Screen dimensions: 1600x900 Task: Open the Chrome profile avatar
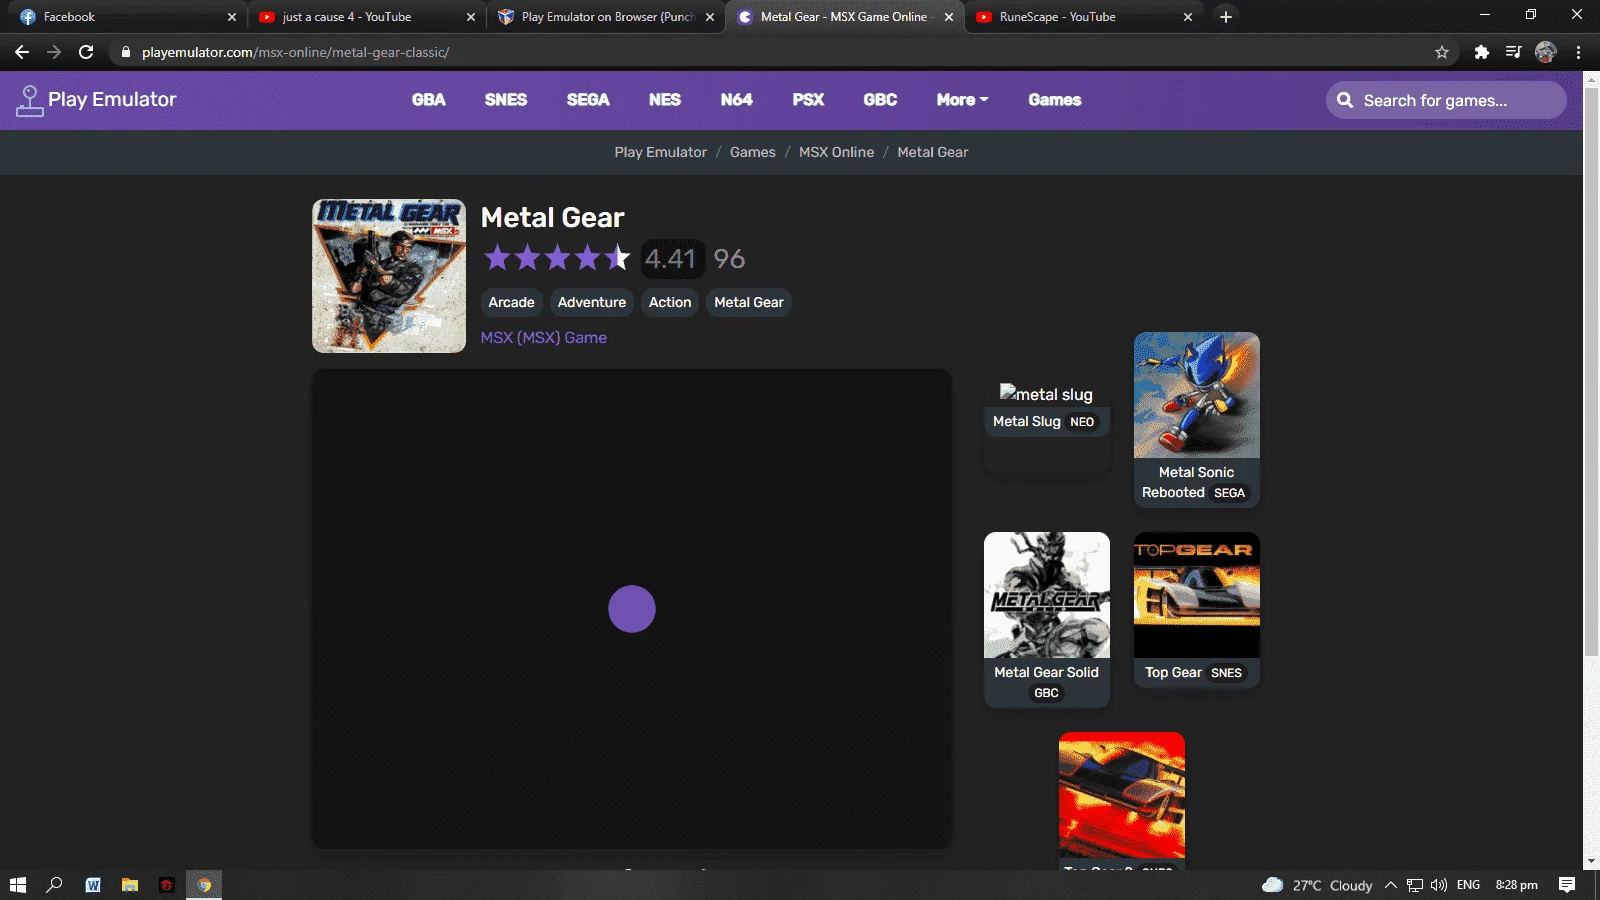[1546, 52]
